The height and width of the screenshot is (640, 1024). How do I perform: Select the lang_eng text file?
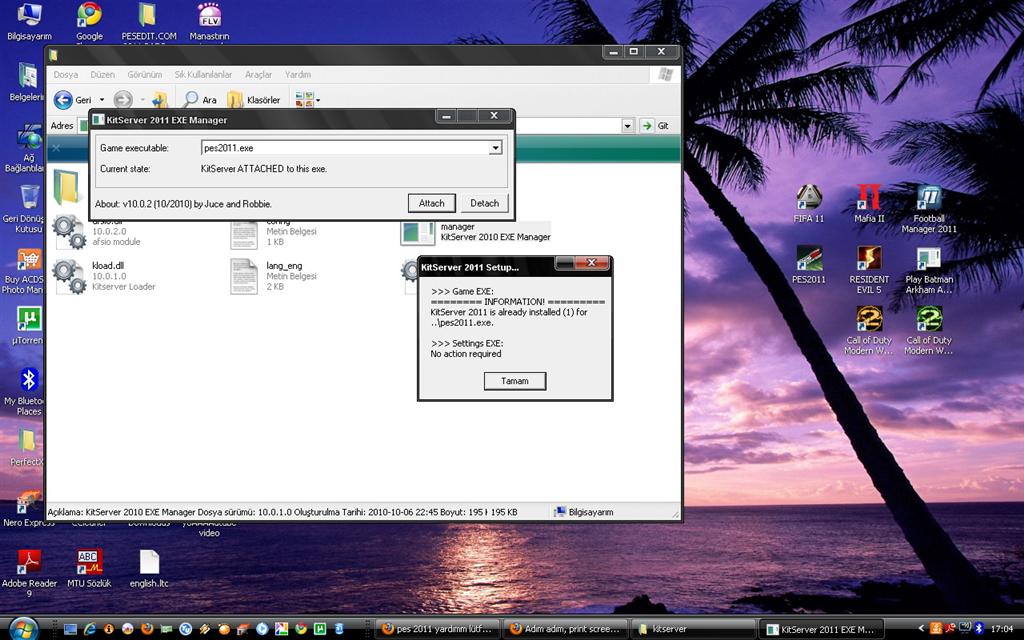pyautogui.click(x=274, y=276)
